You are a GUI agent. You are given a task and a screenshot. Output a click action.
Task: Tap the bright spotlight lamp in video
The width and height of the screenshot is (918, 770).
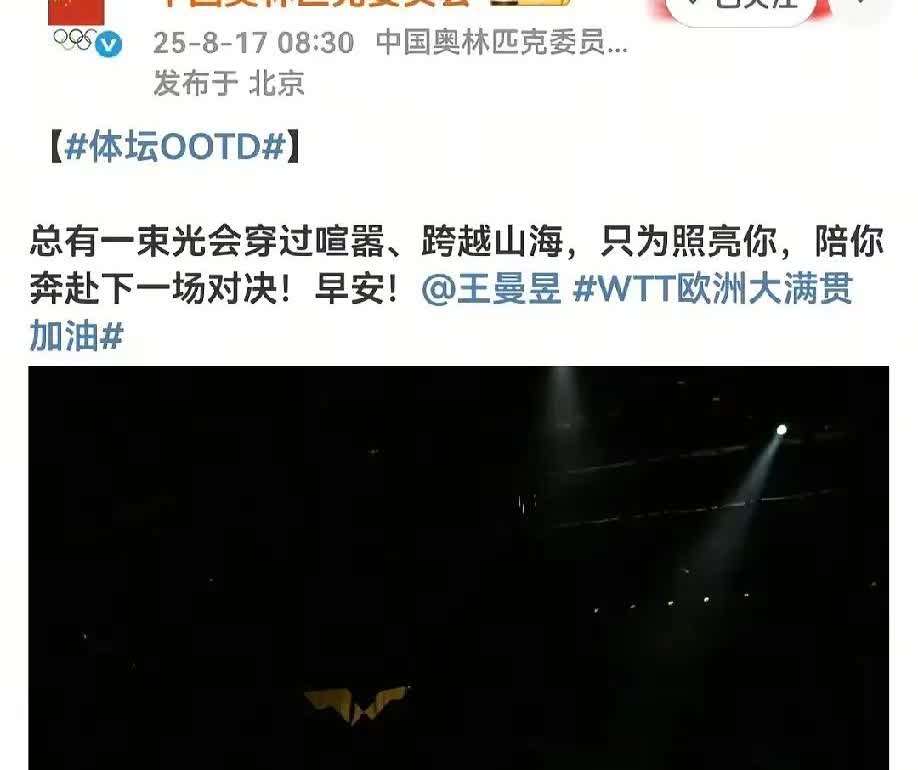[x=782, y=430]
